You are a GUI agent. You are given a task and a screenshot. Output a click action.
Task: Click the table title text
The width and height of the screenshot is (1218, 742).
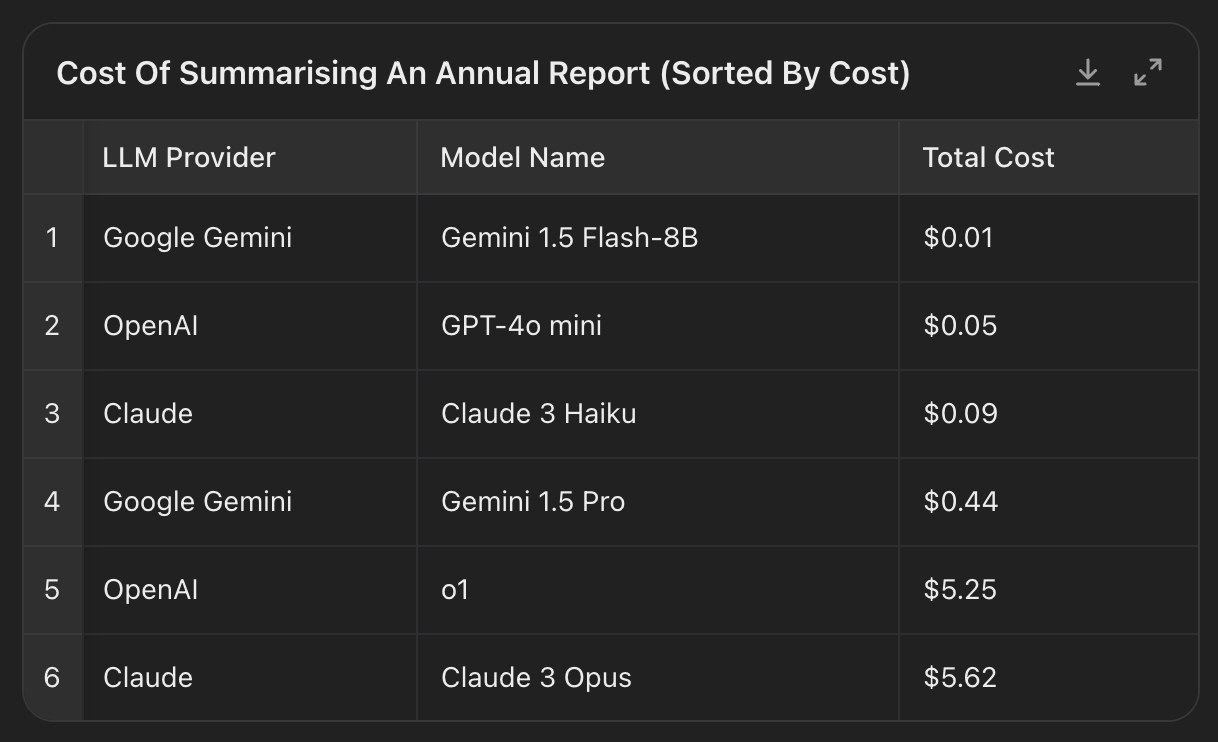point(483,73)
